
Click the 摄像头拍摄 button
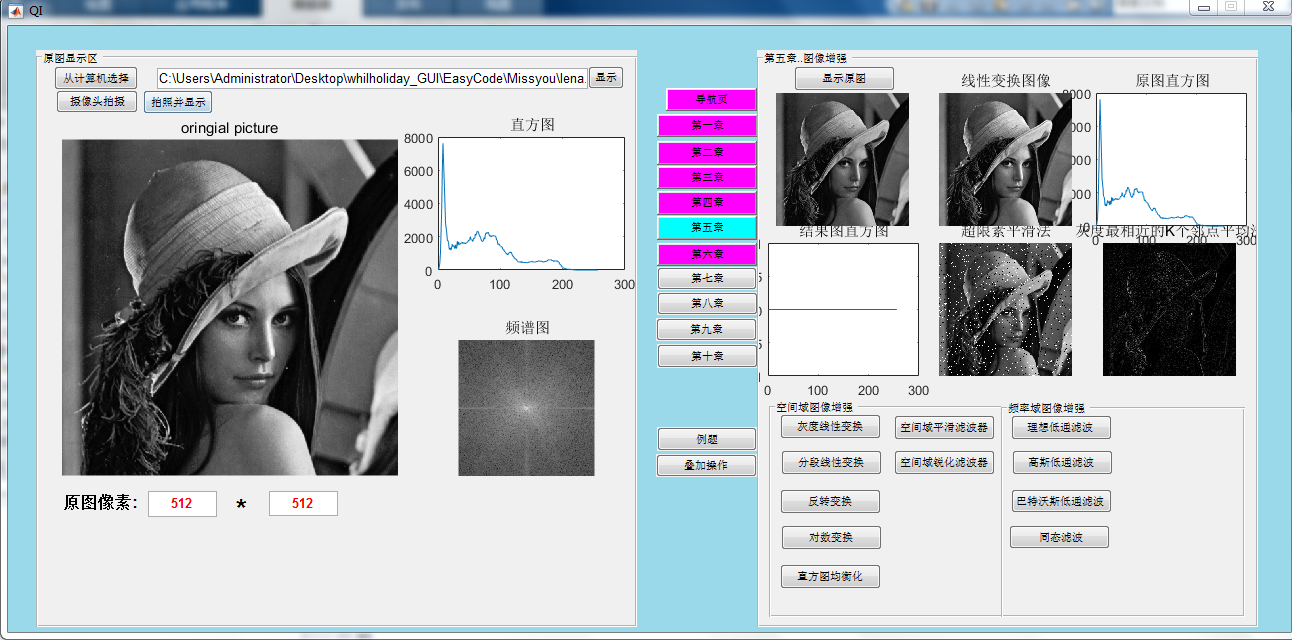(97, 102)
